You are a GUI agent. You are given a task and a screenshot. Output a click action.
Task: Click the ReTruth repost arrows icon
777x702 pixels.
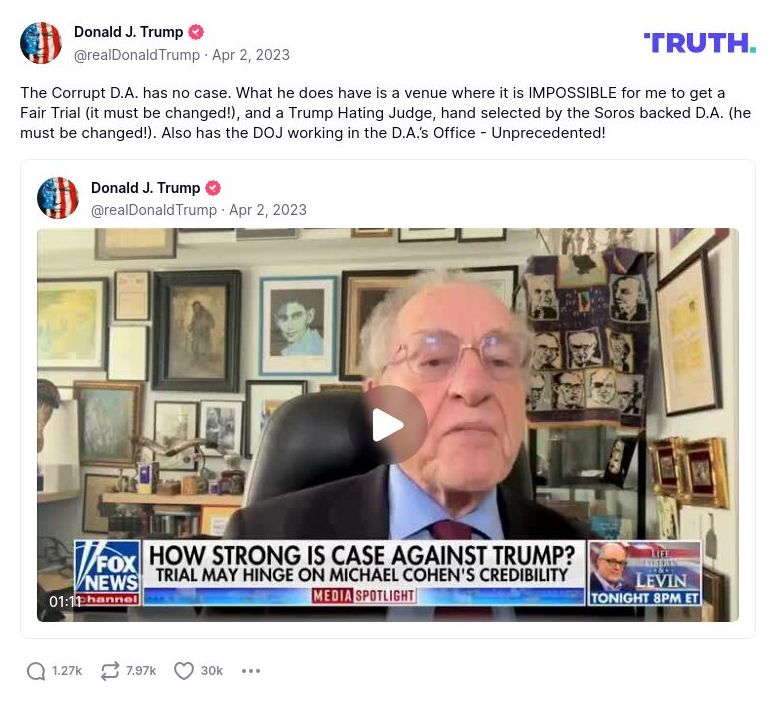[x=110, y=671]
